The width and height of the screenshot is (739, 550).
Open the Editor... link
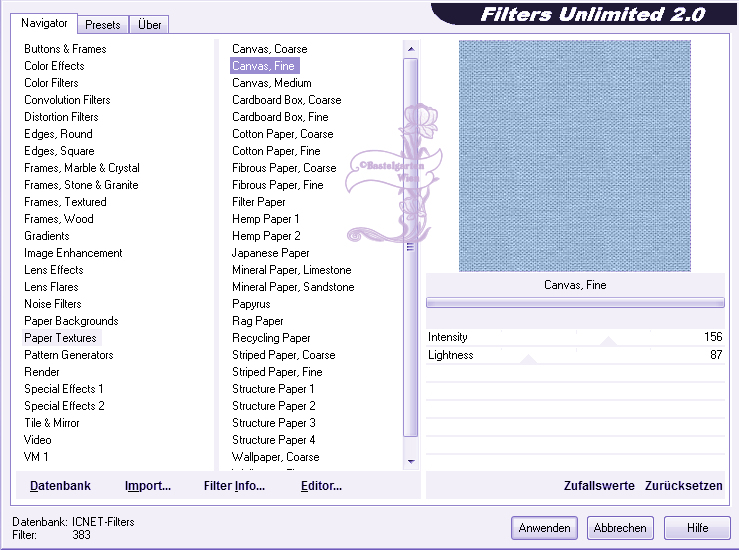tap(321, 486)
